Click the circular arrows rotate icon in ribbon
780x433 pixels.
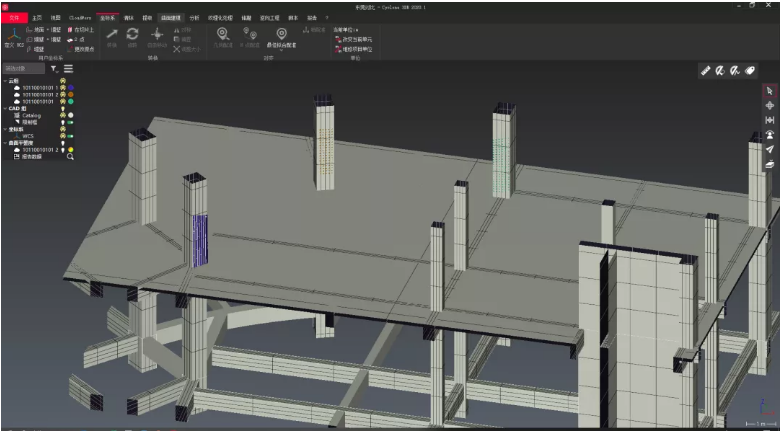pyautogui.click(x=132, y=34)
